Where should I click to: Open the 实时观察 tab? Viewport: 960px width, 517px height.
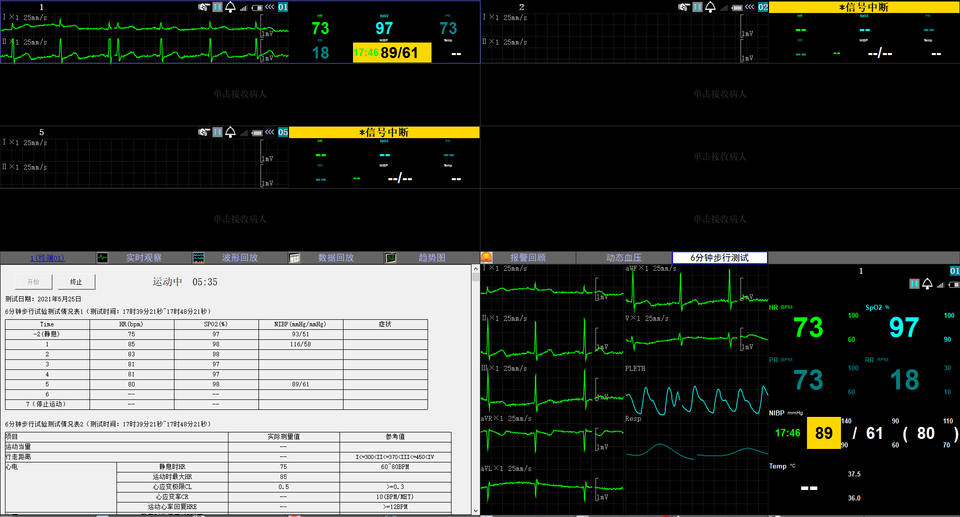pyautogui.click(x=144, y=258)
